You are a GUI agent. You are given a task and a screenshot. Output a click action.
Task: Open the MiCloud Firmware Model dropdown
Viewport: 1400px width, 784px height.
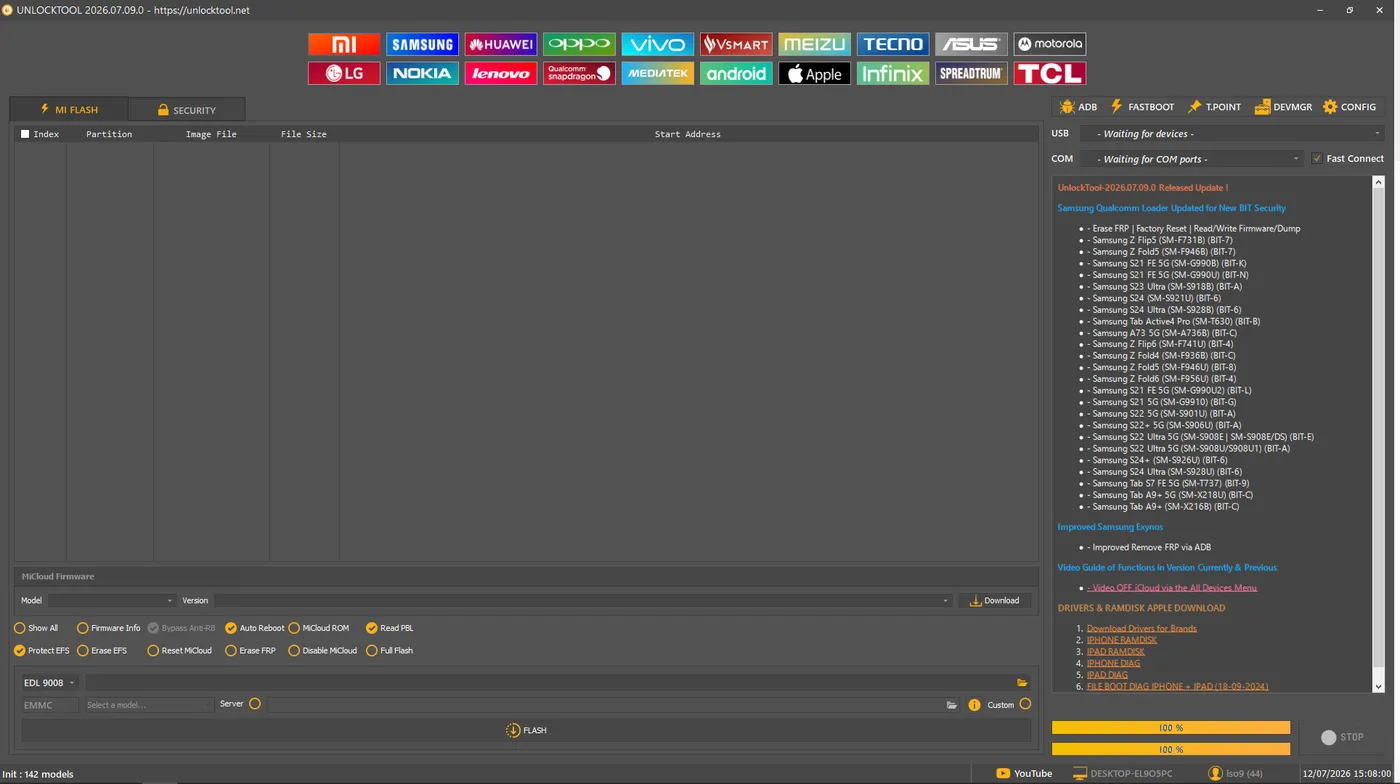(x=111, y=601)
